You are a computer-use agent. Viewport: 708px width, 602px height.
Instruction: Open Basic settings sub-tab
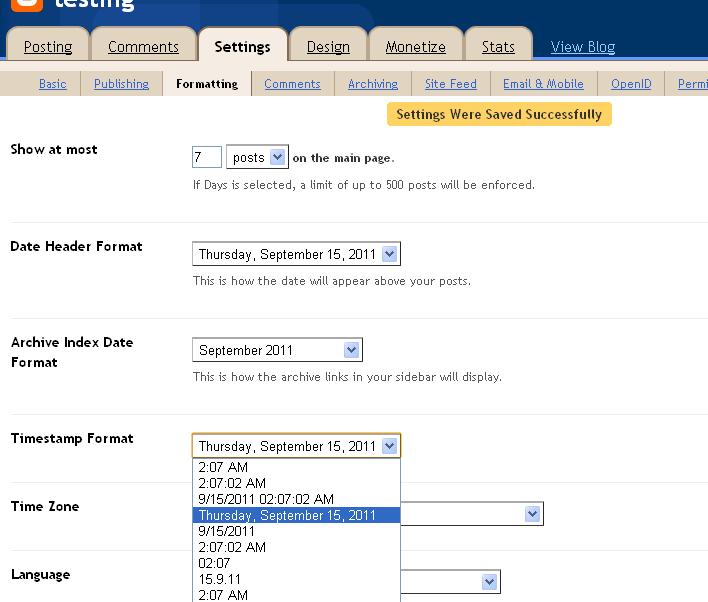coord(53,84)
